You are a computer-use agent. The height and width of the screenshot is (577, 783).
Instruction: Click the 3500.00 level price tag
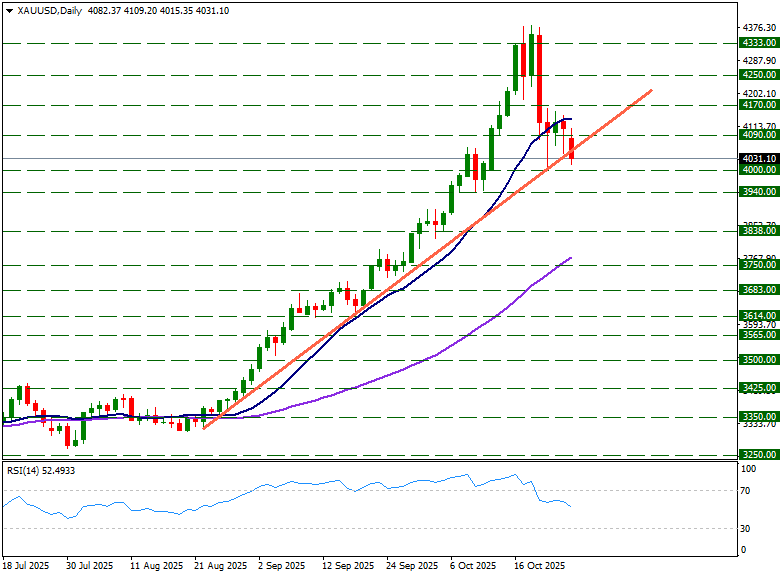pos(759,359)
